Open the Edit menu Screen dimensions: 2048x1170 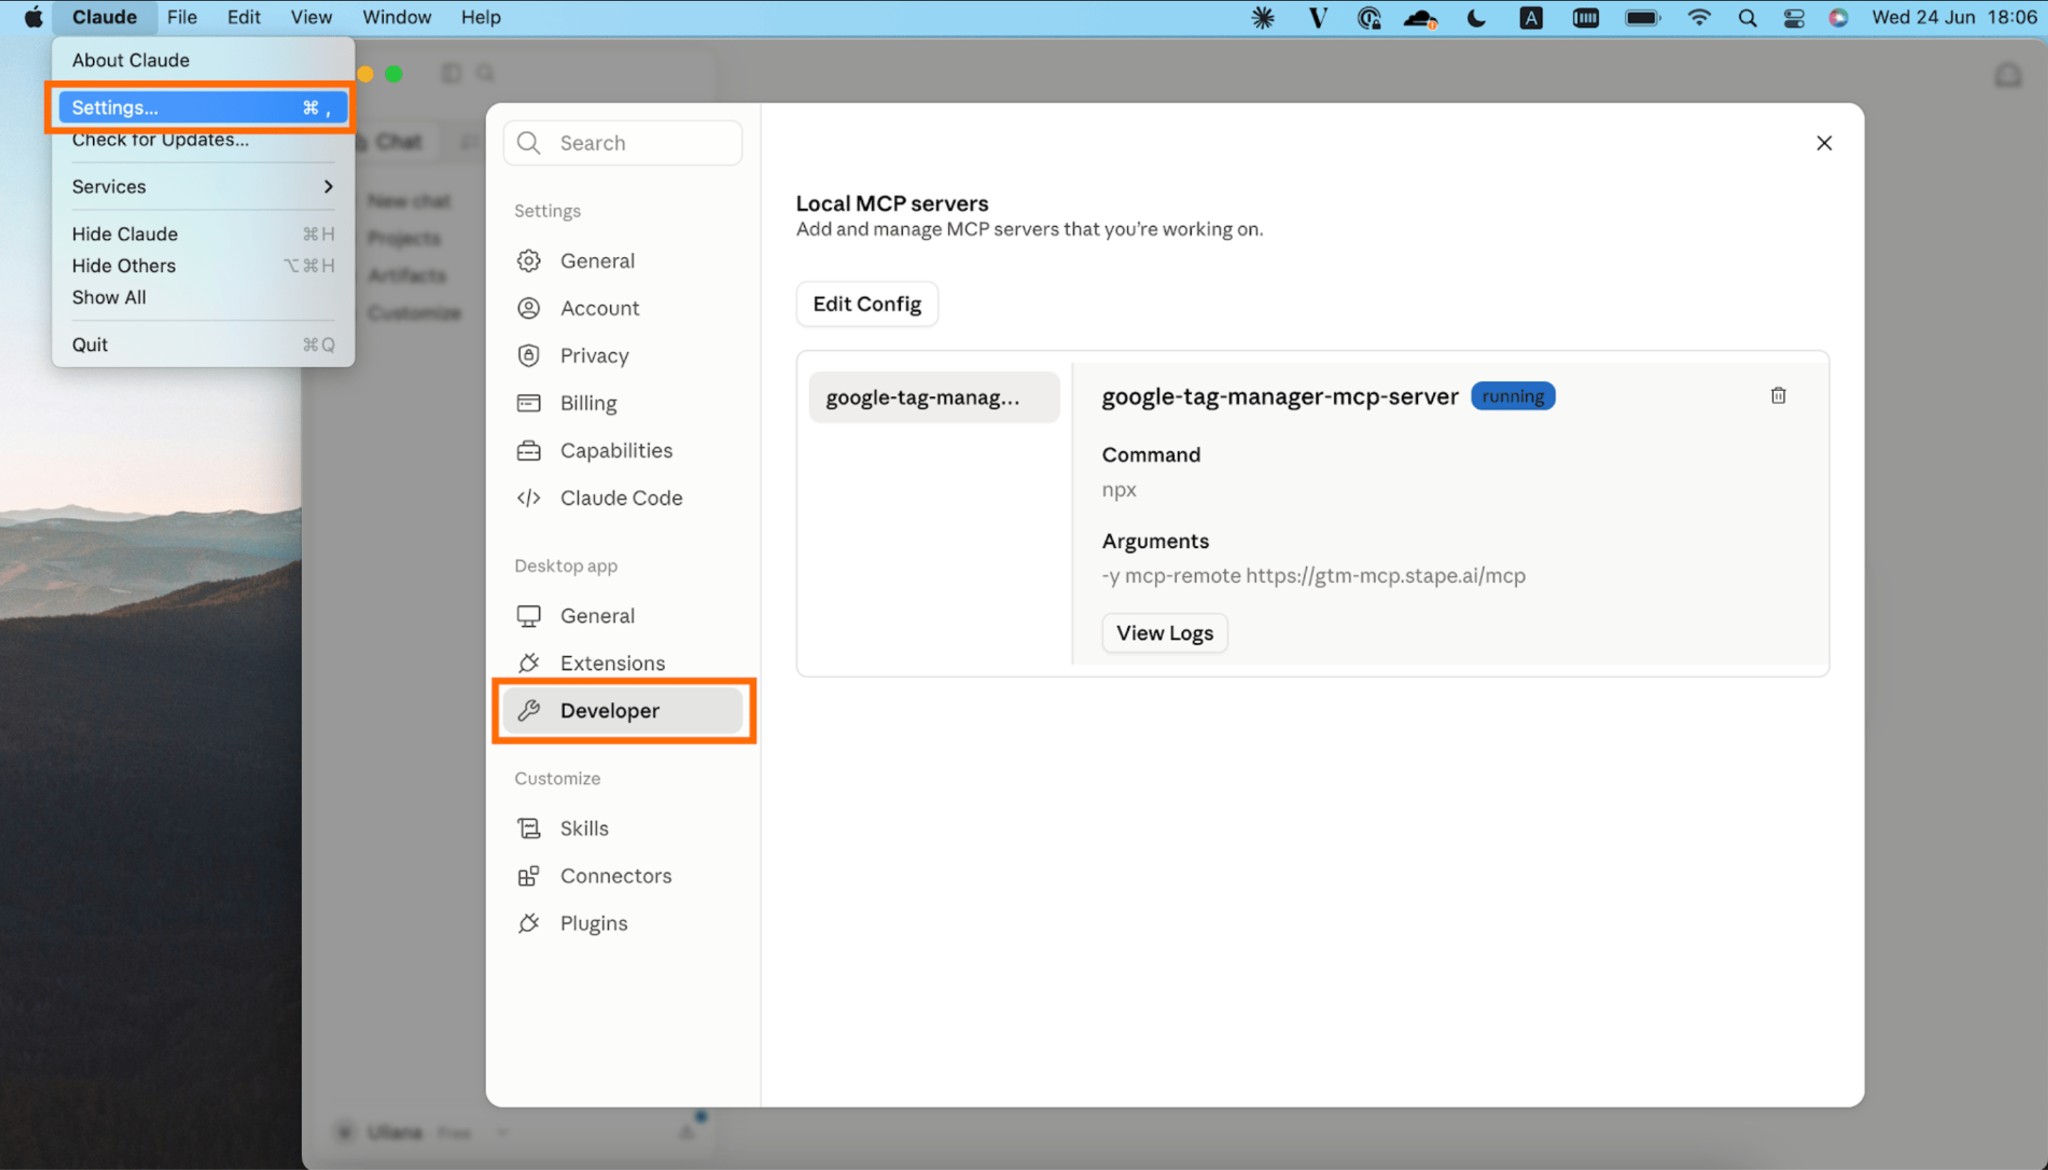tap(244, 17)
